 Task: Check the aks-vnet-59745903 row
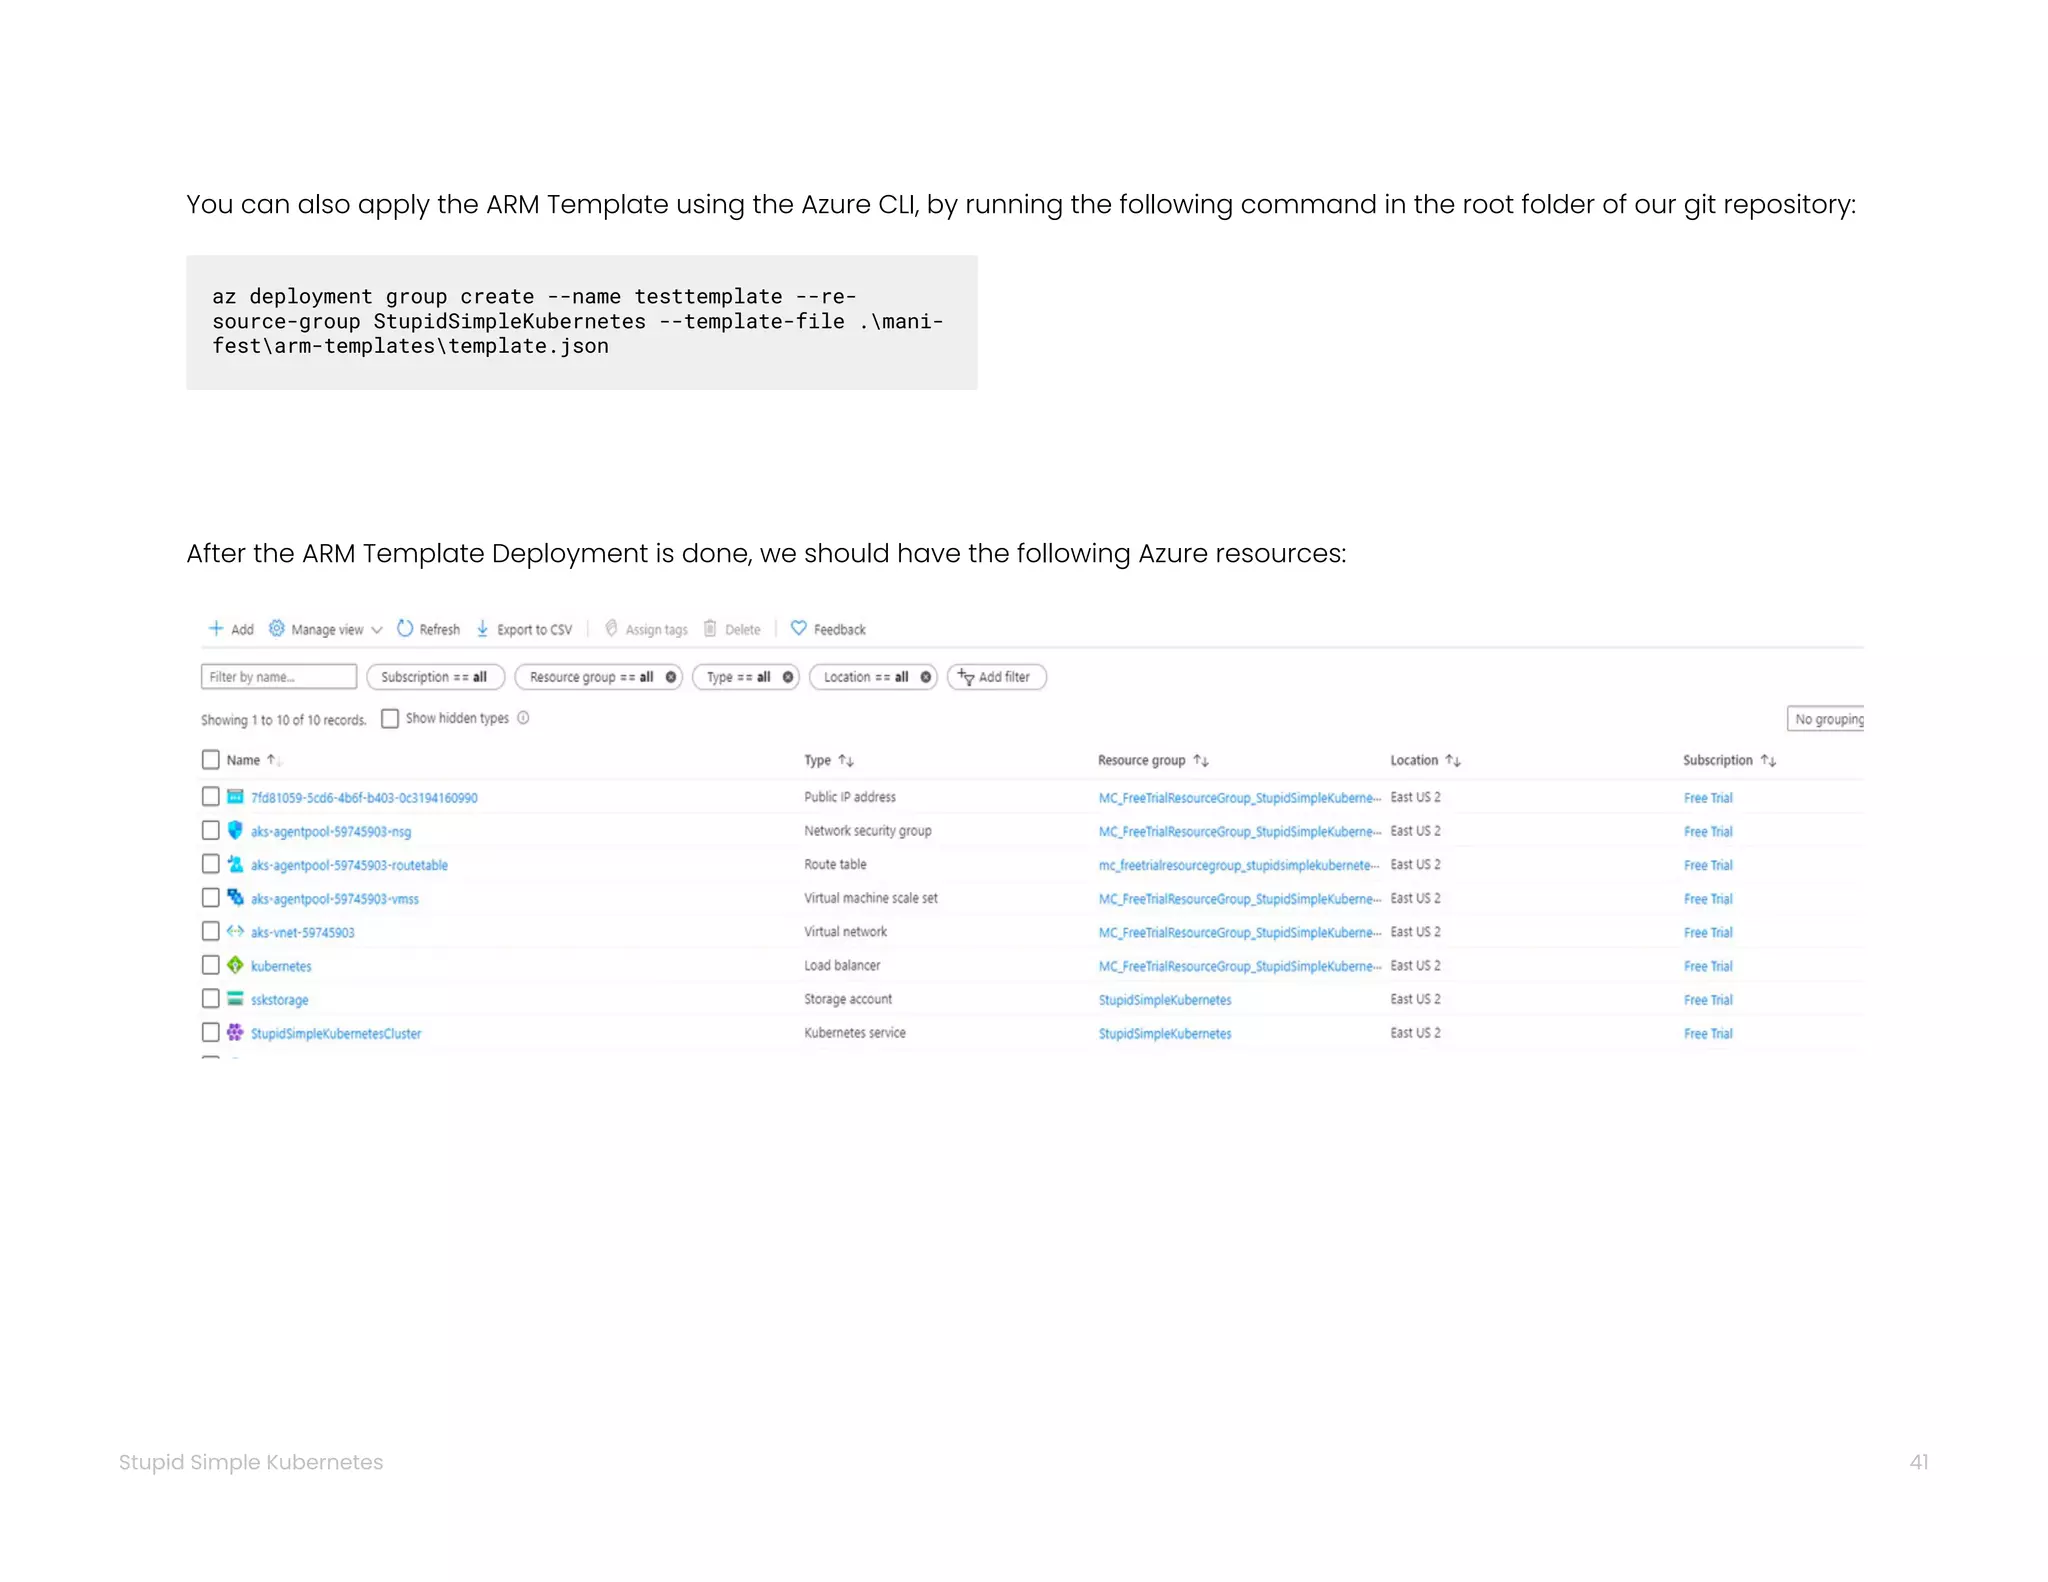[210, 931]
